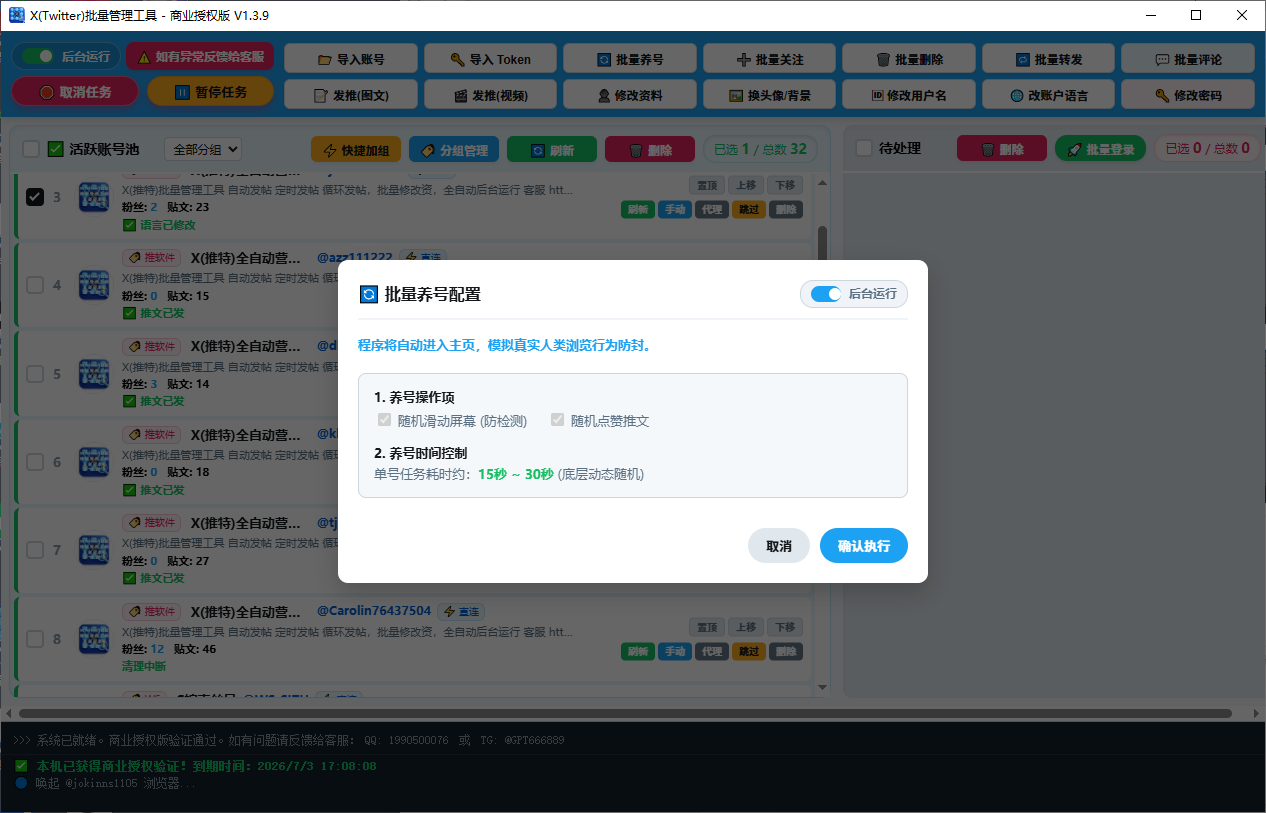The image size is (1266, 813).
Task: Uncheck the checkbox for account row 3
Action: point(35,197)
